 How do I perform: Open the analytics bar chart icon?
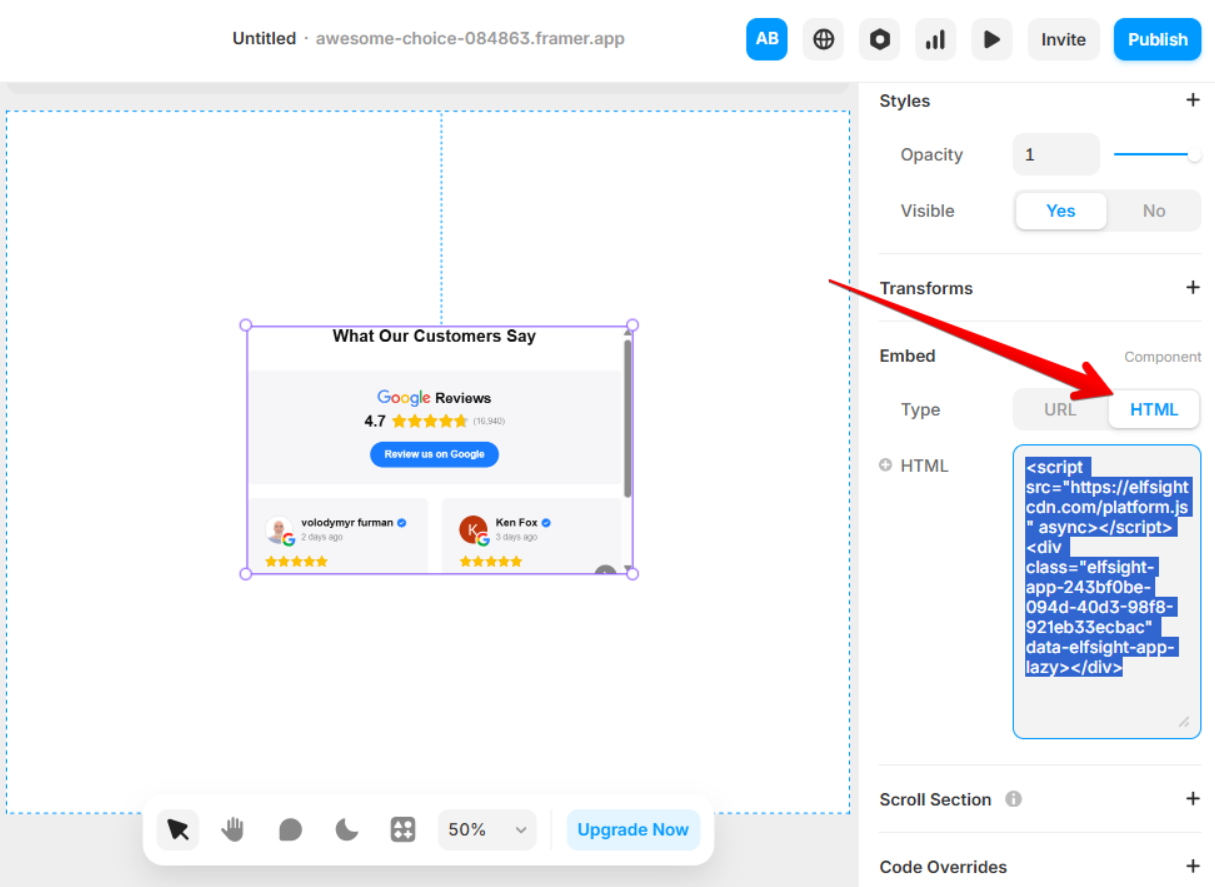coord(935,39)
